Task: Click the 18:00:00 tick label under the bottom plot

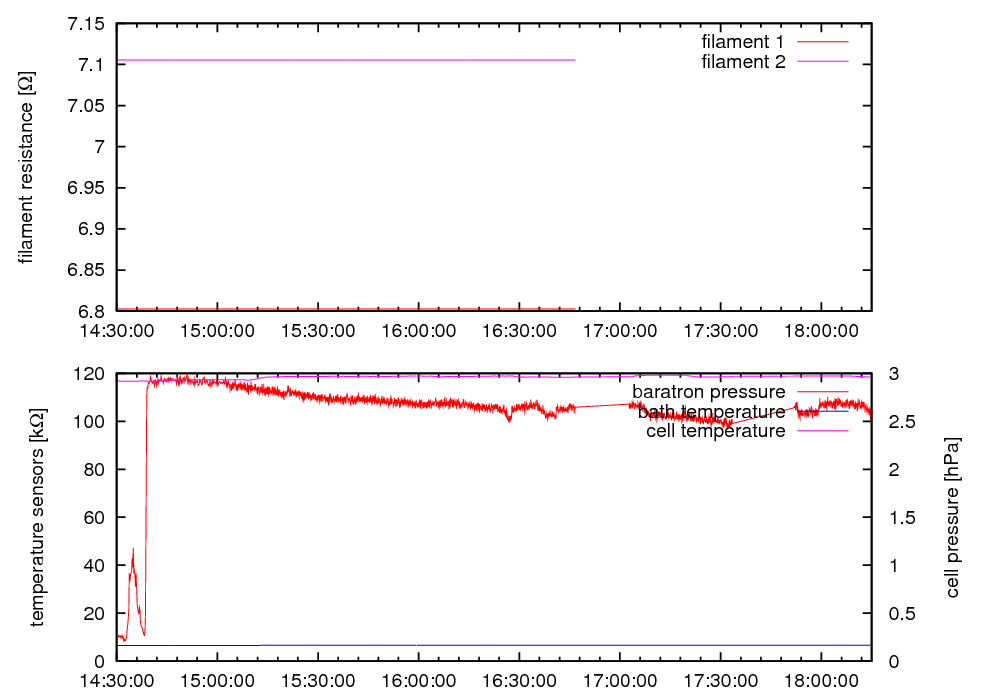Action: point(821,681)
